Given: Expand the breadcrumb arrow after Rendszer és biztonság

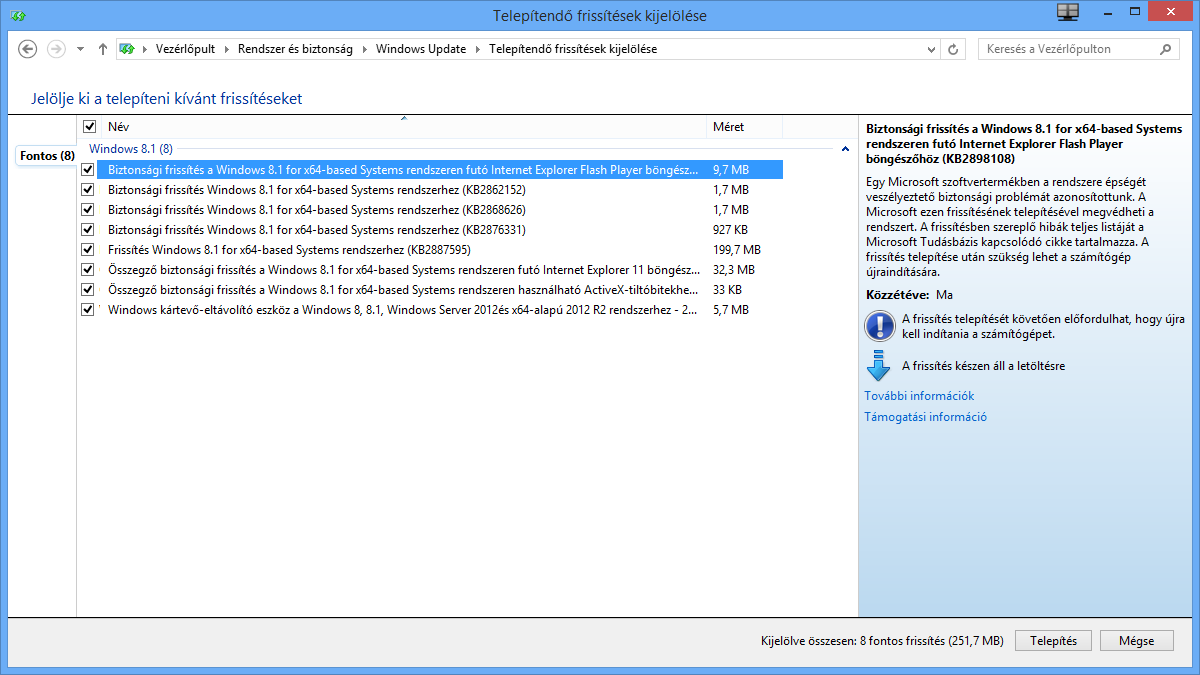Looking at the screenshot, I should pyautogui.click(x=365, y=49).
